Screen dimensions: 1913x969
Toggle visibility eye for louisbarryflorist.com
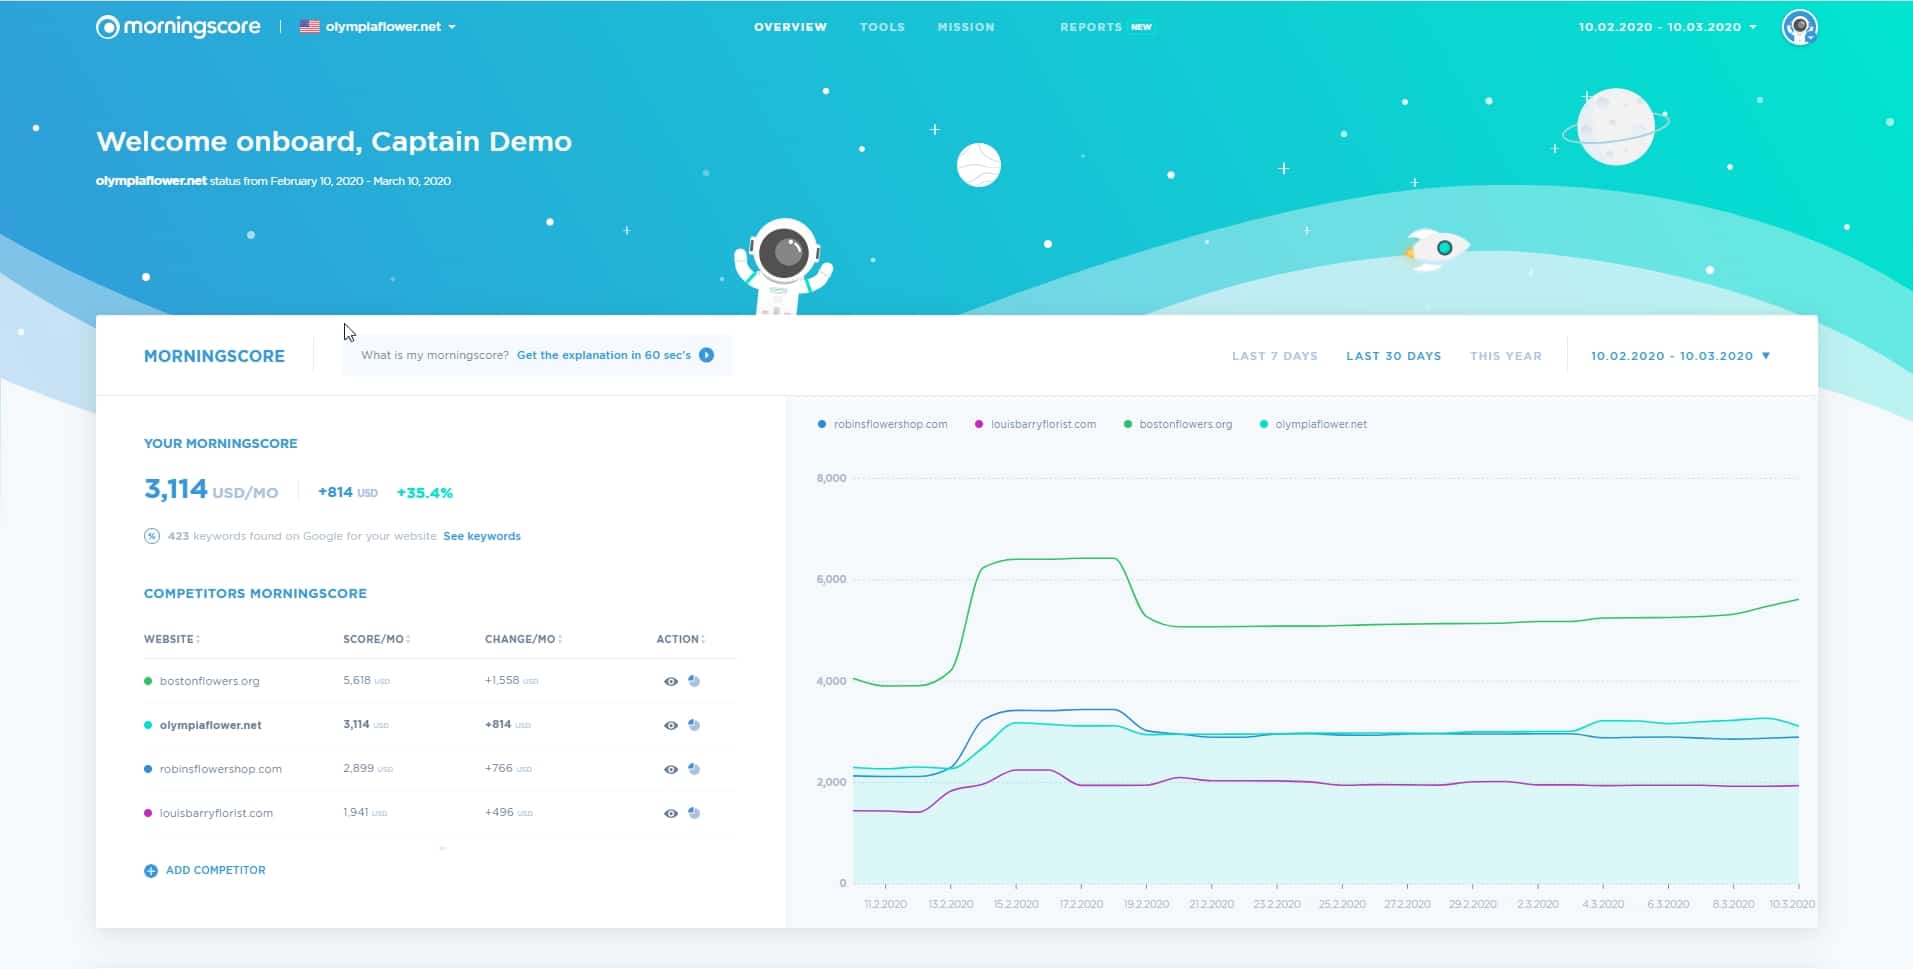671,813
